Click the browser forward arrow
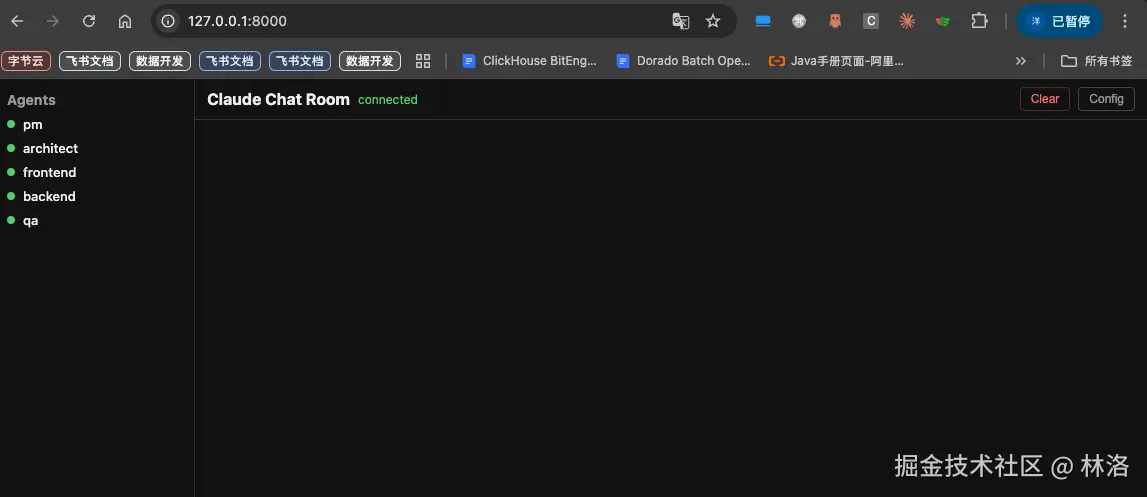This screenshot has width=1147, height=497. (53, 21)
